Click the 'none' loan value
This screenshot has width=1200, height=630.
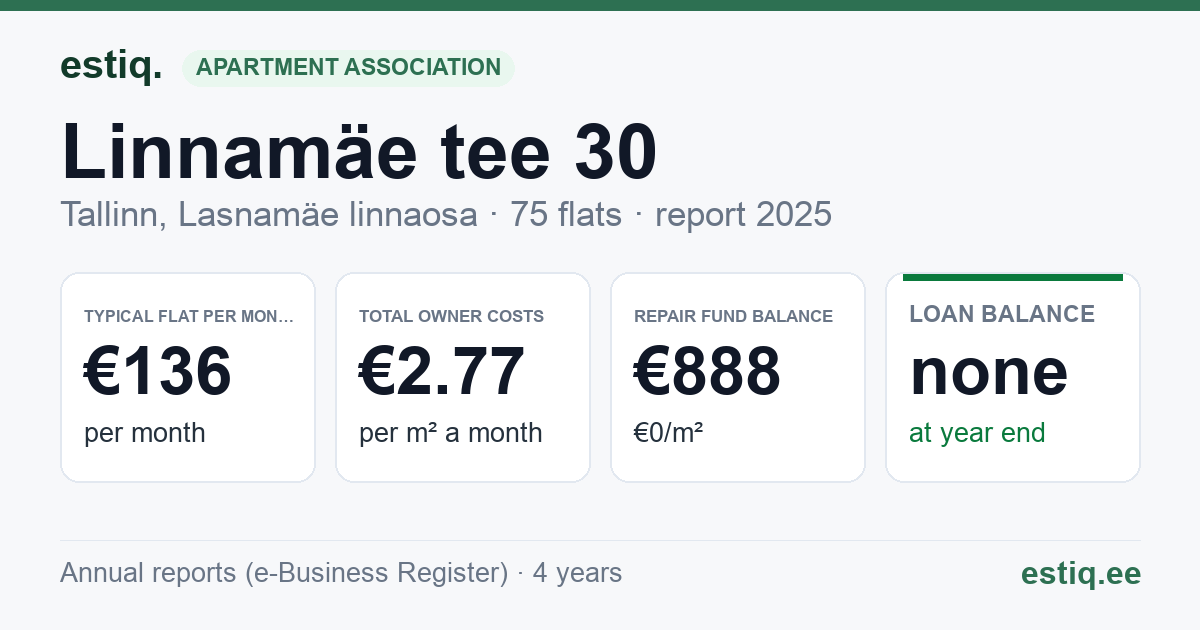click(x=989, y=371)
